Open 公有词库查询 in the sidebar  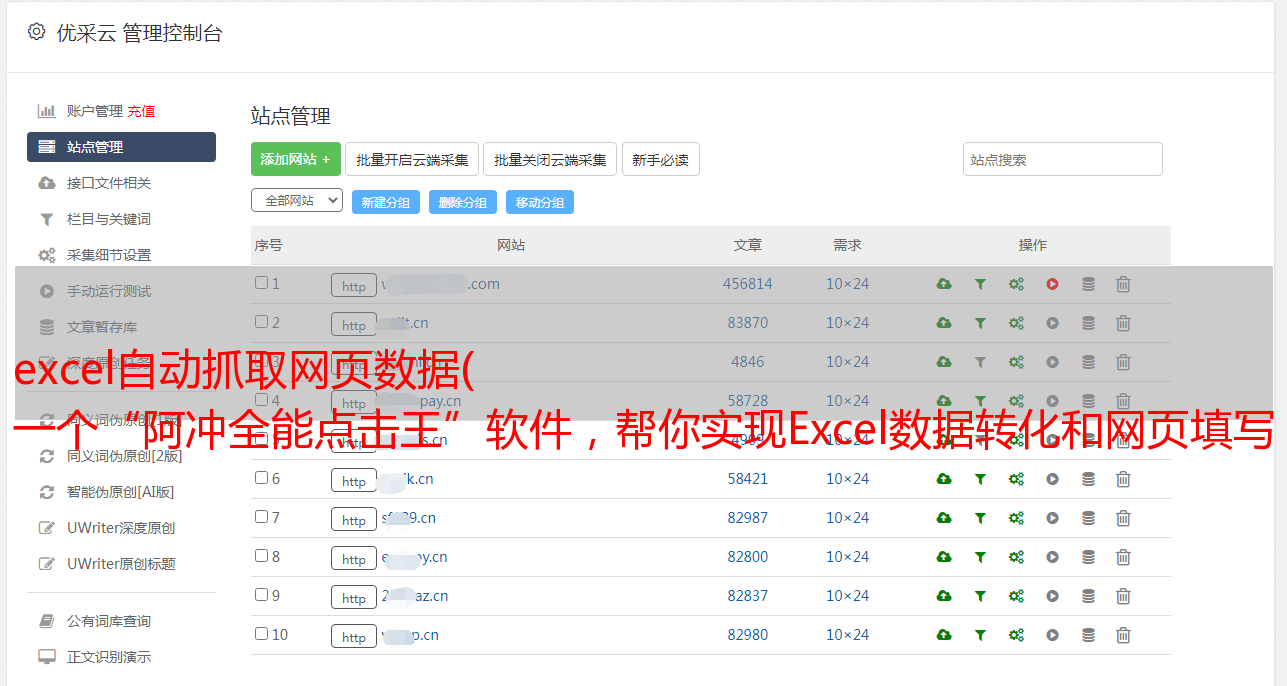(x=109, y=621)
